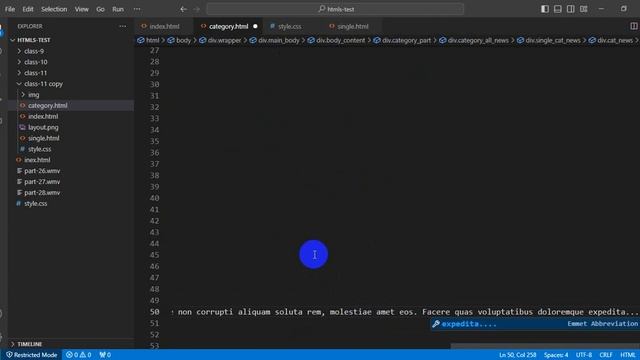Change HTML language mode
The width and height of the screenshot is (640, 360).
click(628, 355)
